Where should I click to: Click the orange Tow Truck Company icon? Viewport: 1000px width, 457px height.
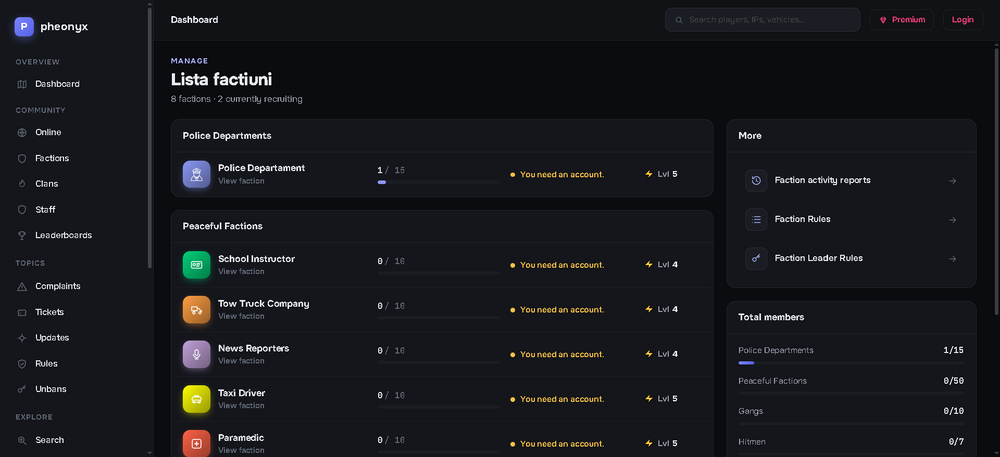(x=196, y=309)
